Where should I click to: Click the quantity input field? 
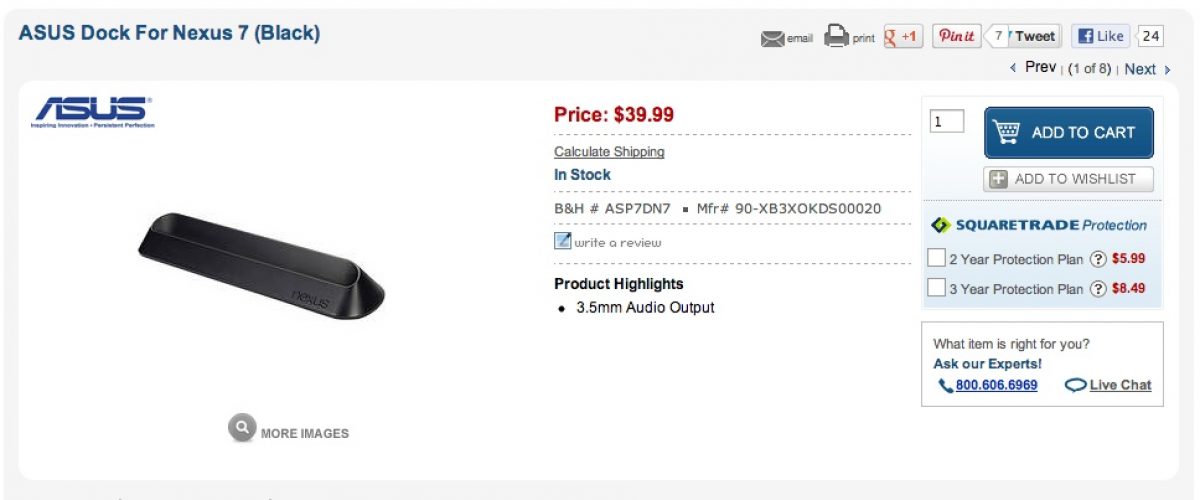click(947, 122)
